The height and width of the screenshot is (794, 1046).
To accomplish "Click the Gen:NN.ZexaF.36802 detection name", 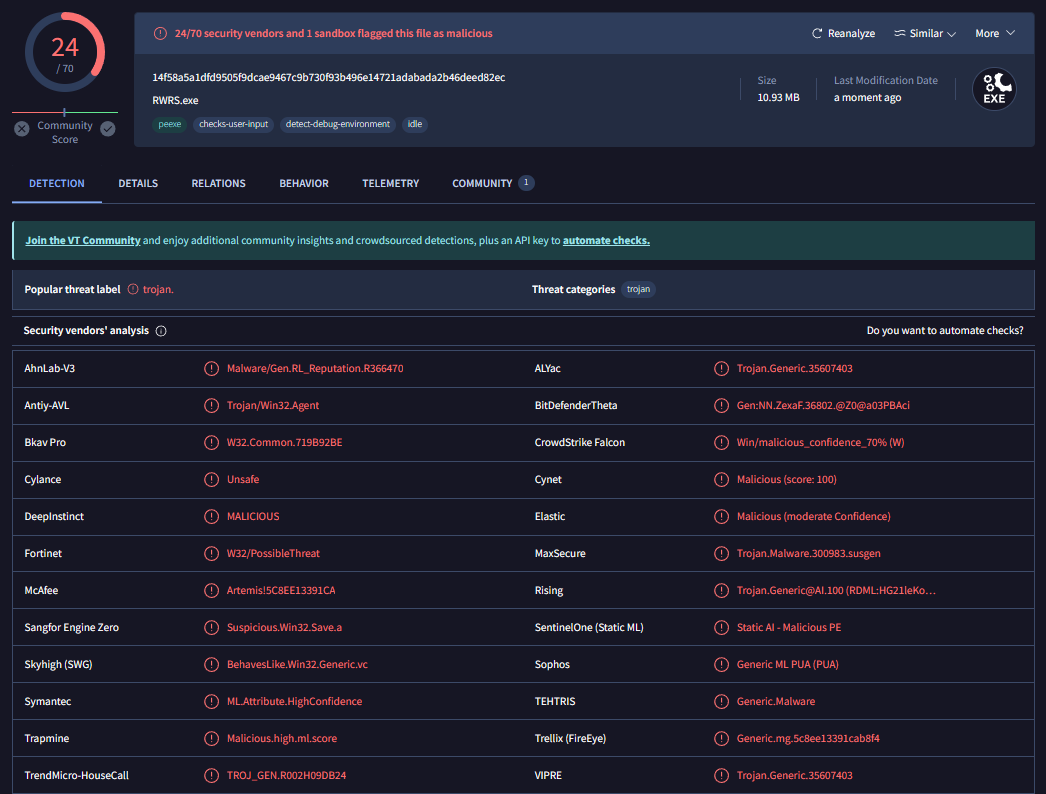I will [x=823, y=406].
